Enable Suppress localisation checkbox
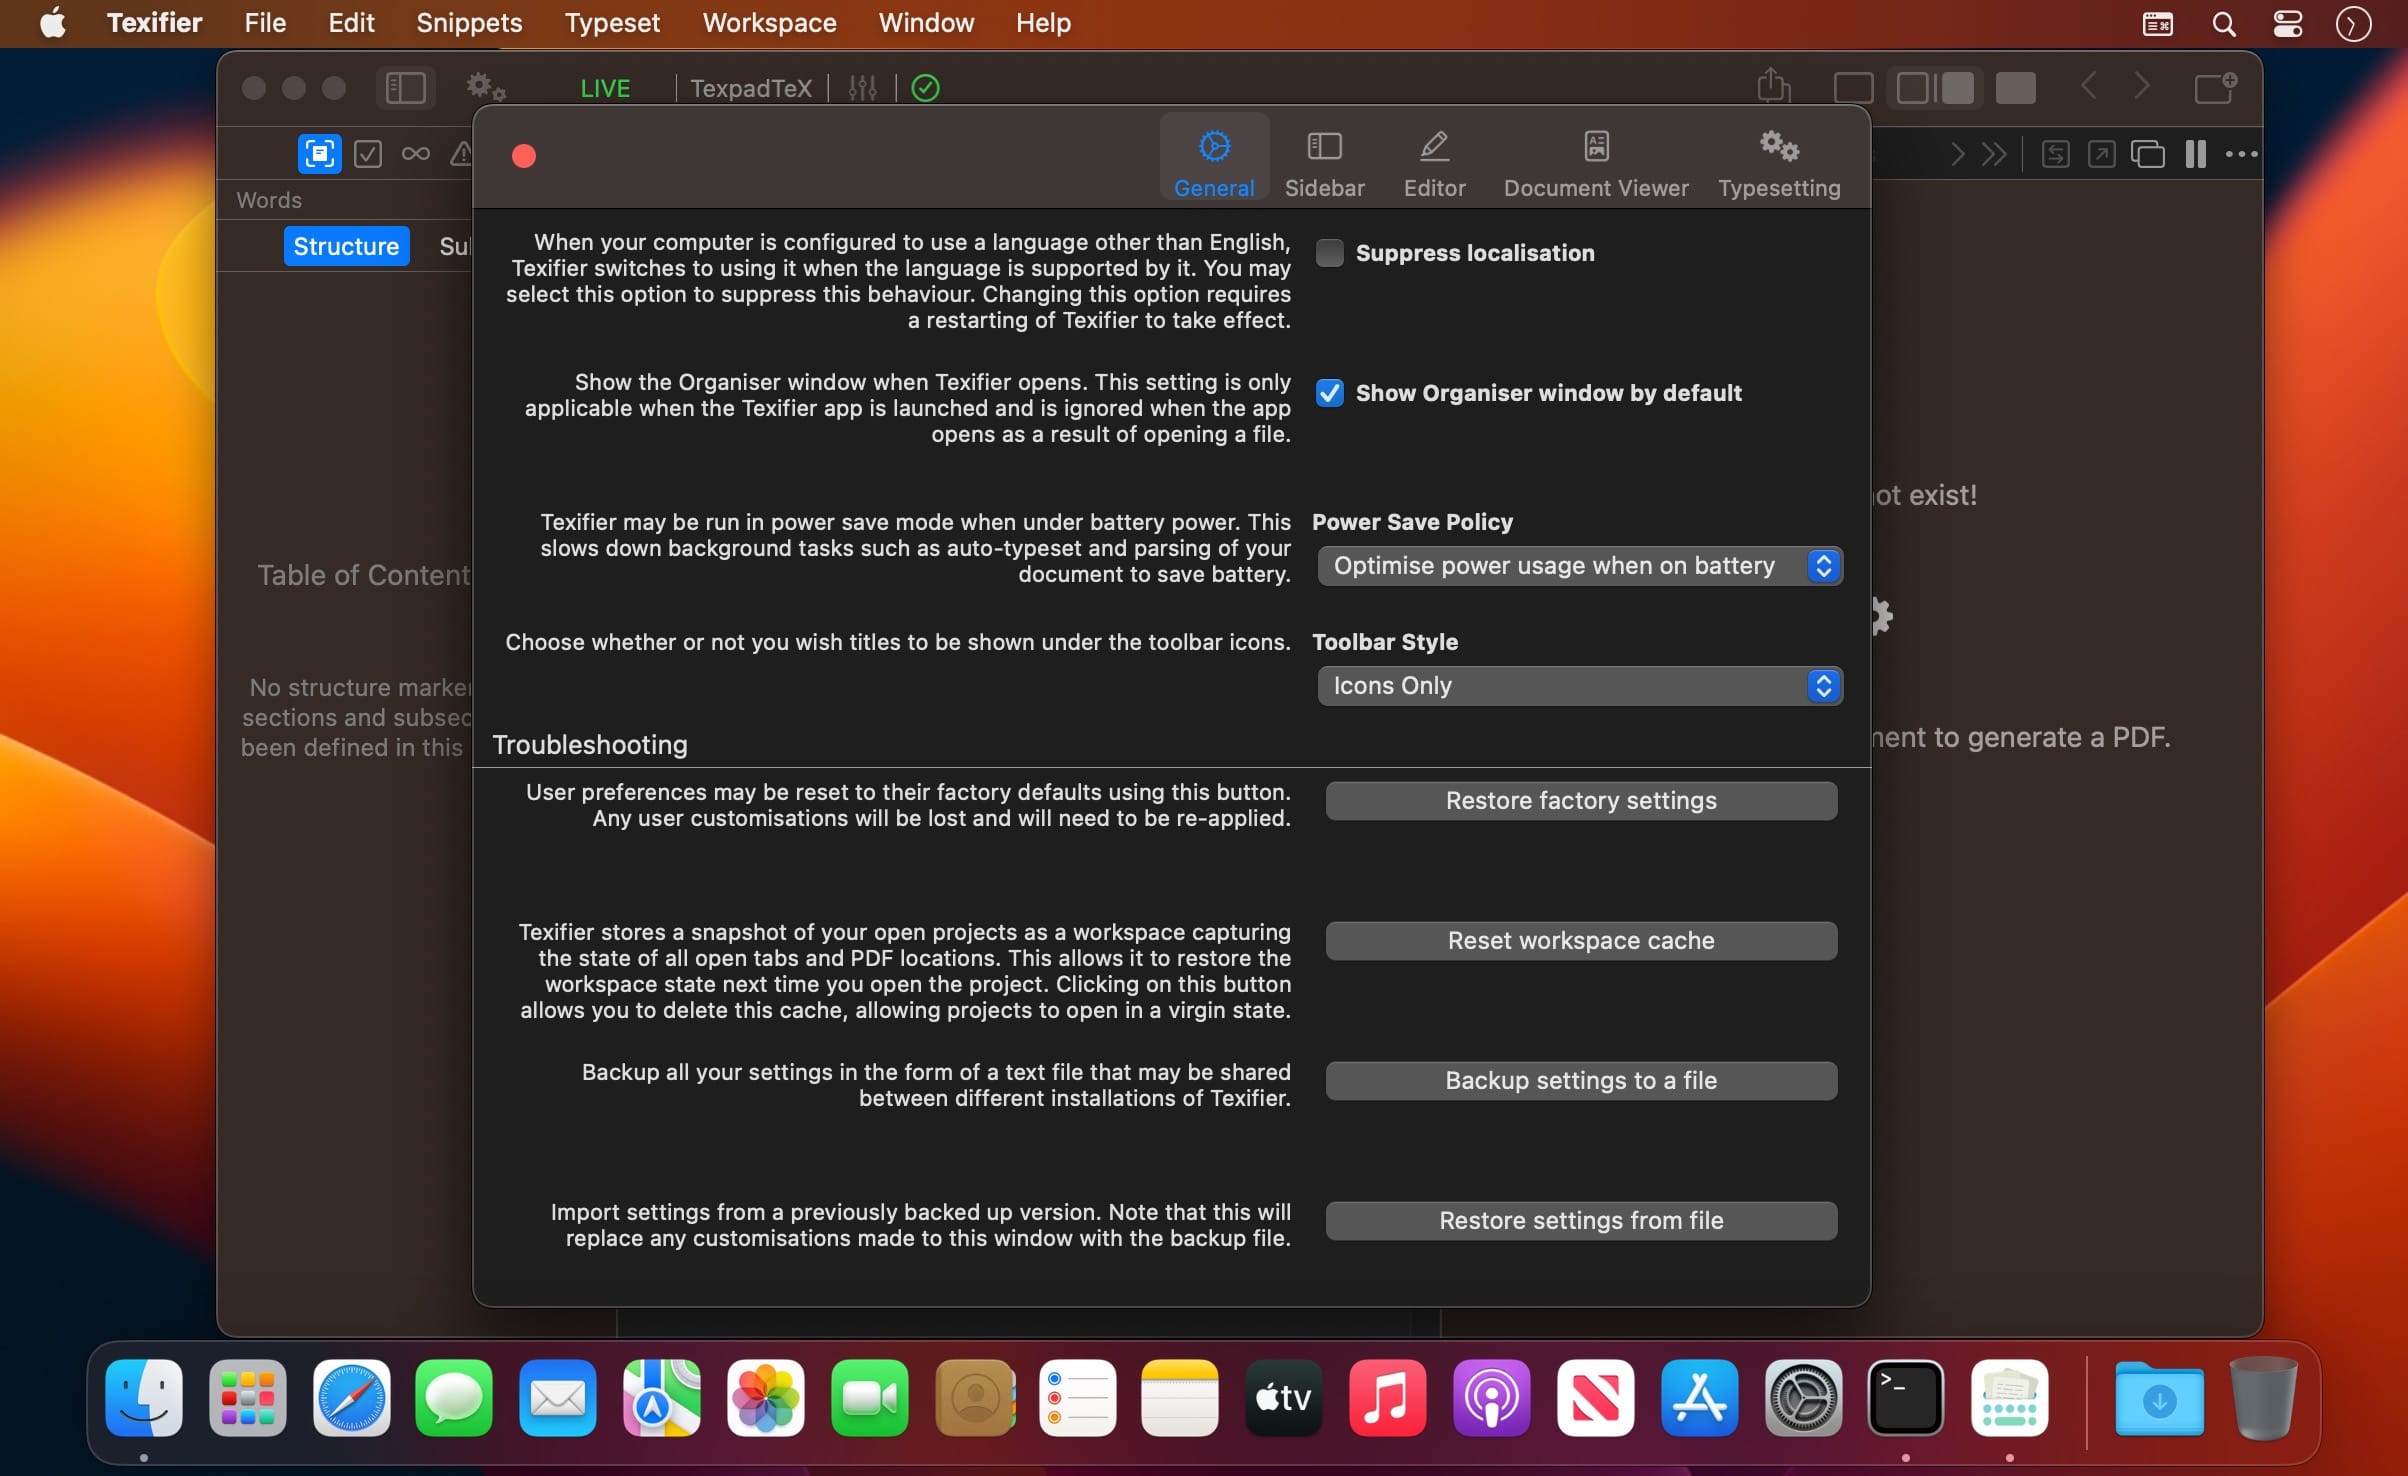 pos(1329,253)
